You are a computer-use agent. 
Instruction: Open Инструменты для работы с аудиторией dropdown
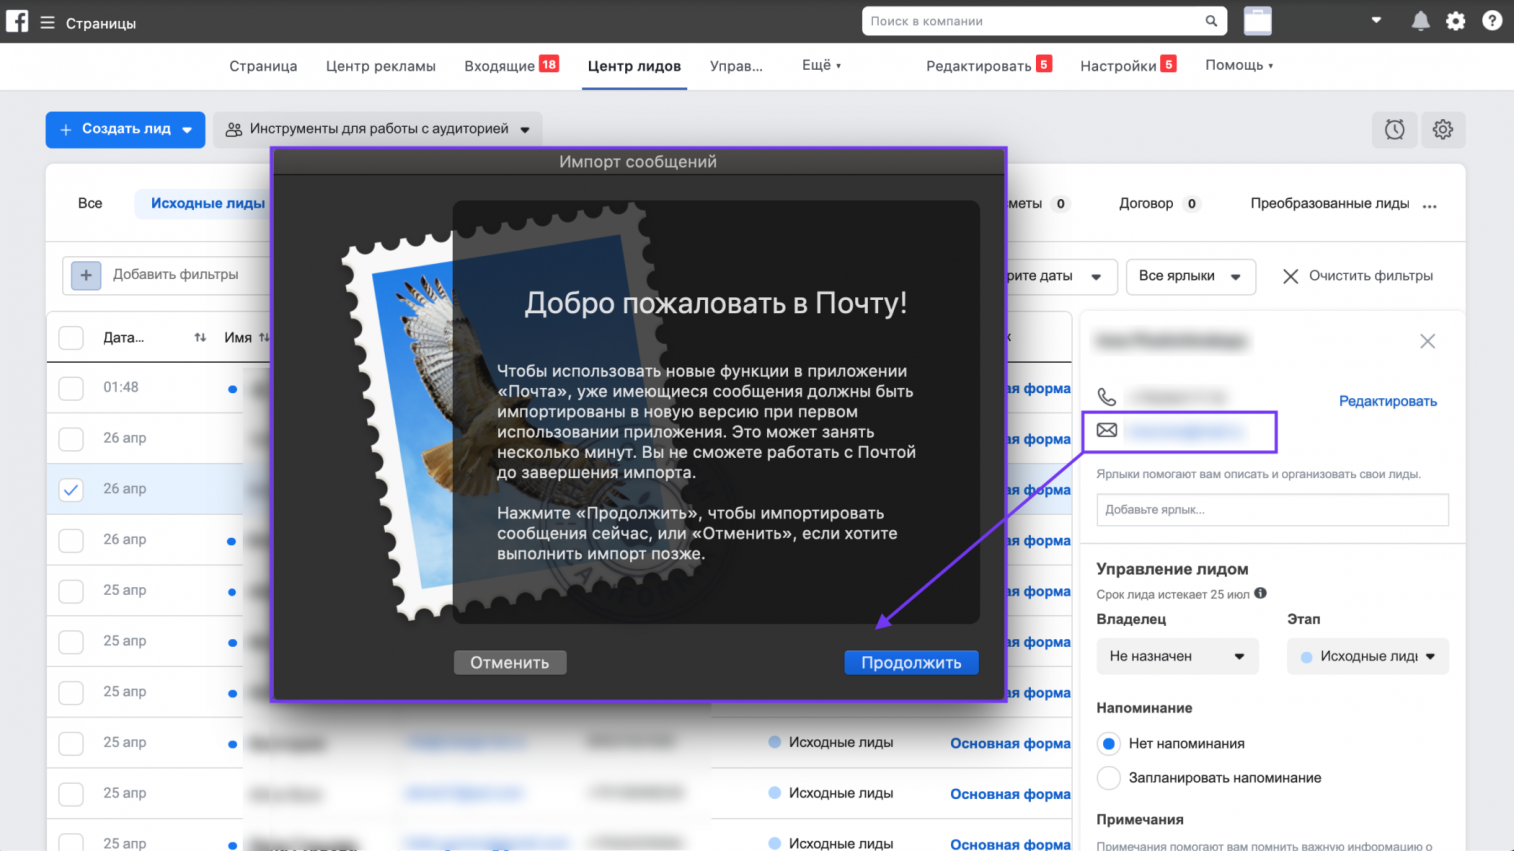pyautogui.click(x=378, y=129)
